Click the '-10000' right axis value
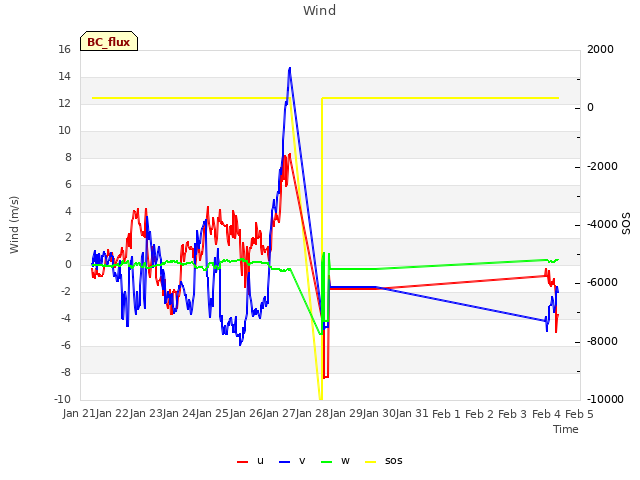640x480 pixels. (605, 399)
